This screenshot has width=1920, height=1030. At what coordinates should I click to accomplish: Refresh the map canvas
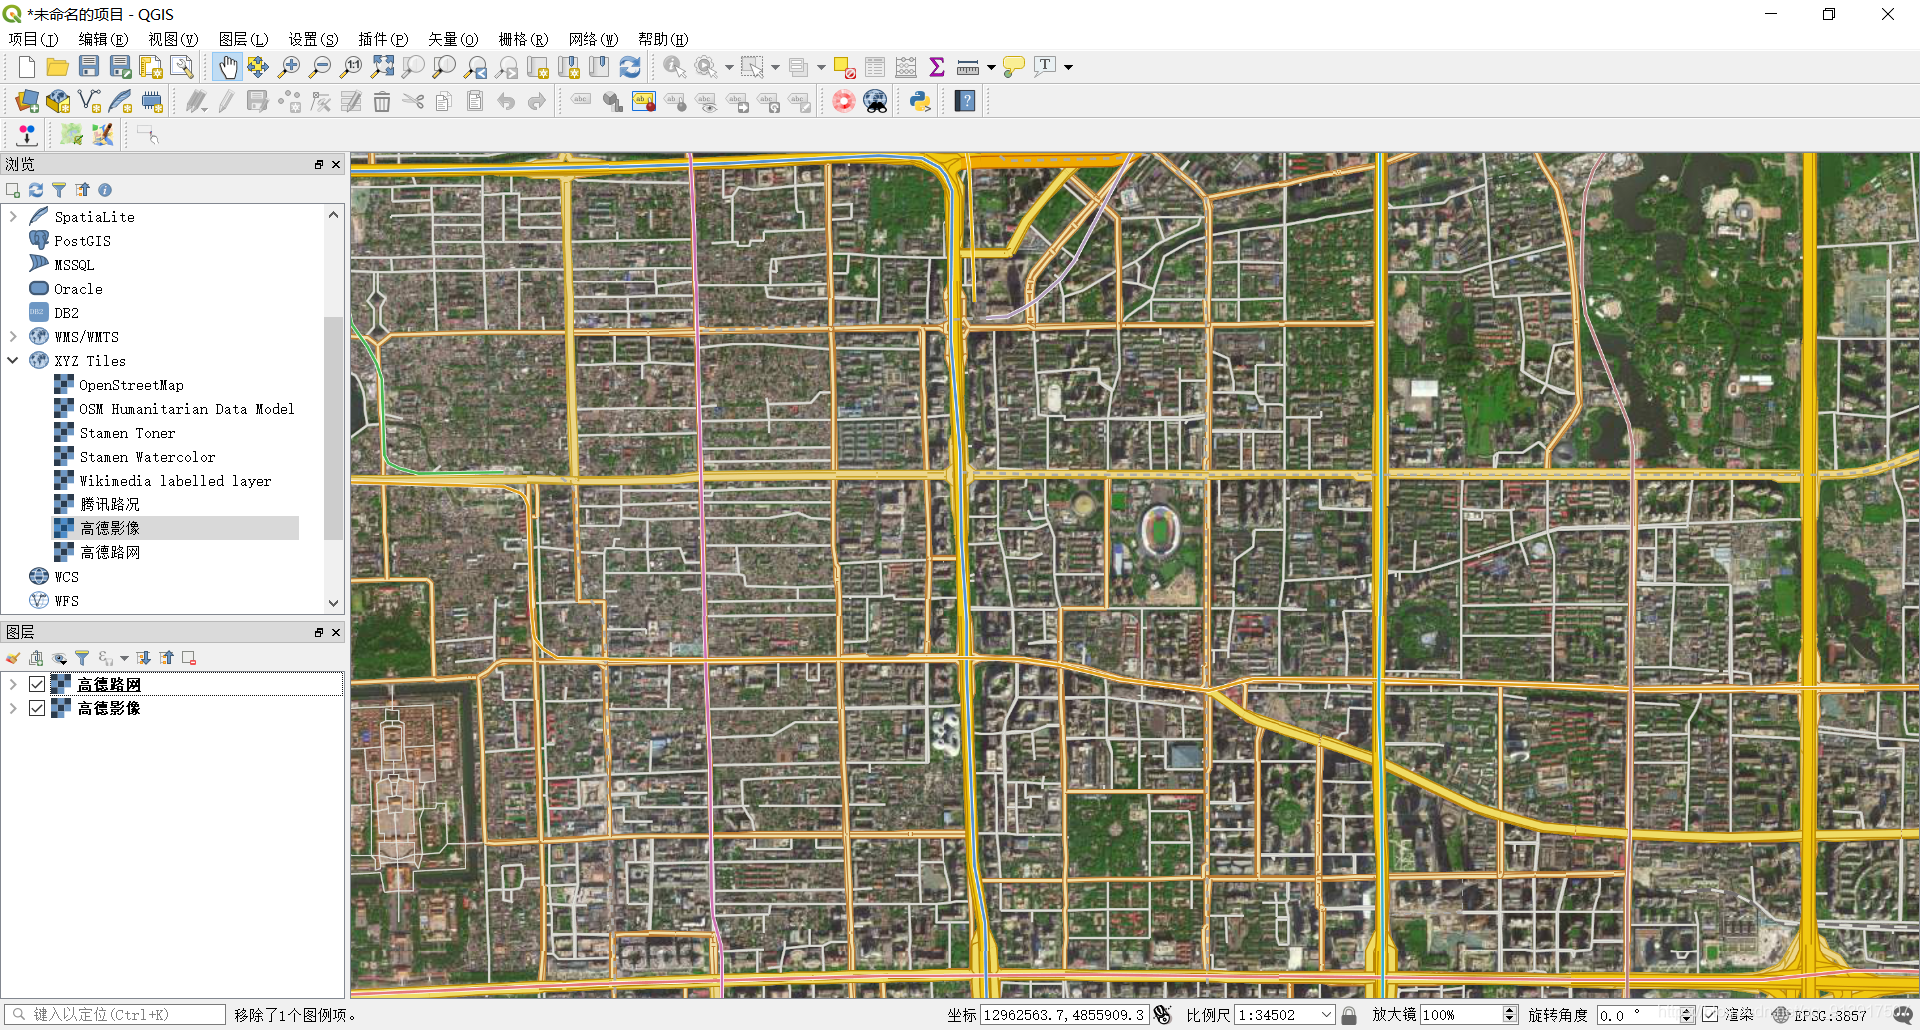(630, 67)
